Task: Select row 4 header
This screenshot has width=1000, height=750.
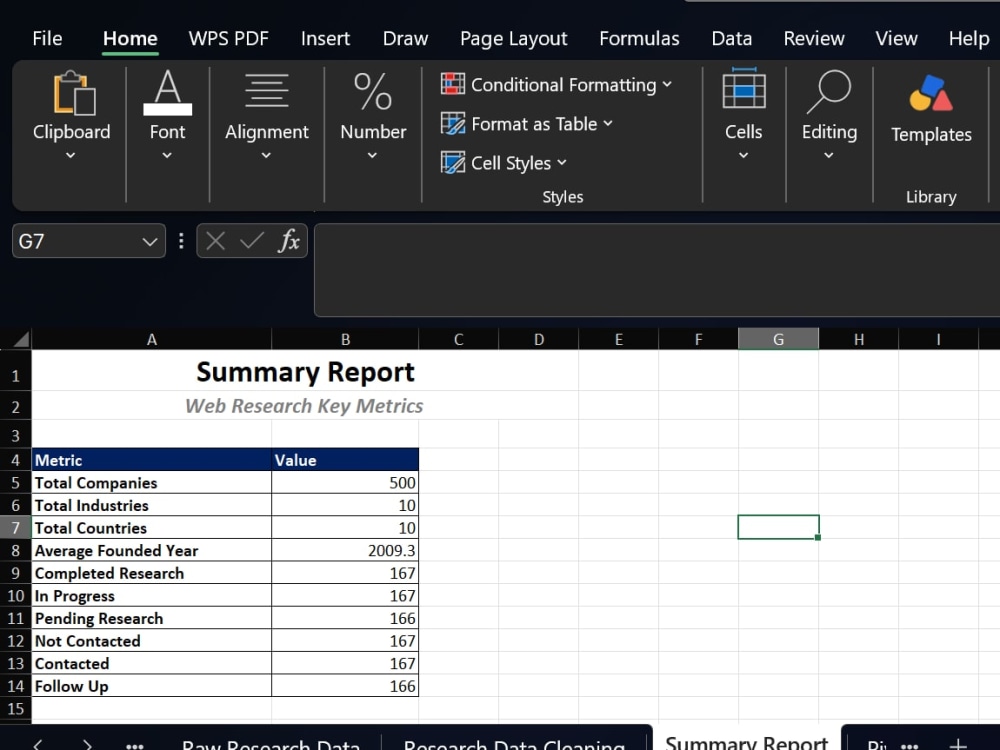Action: pyautogui.click(x=15, y=460)
